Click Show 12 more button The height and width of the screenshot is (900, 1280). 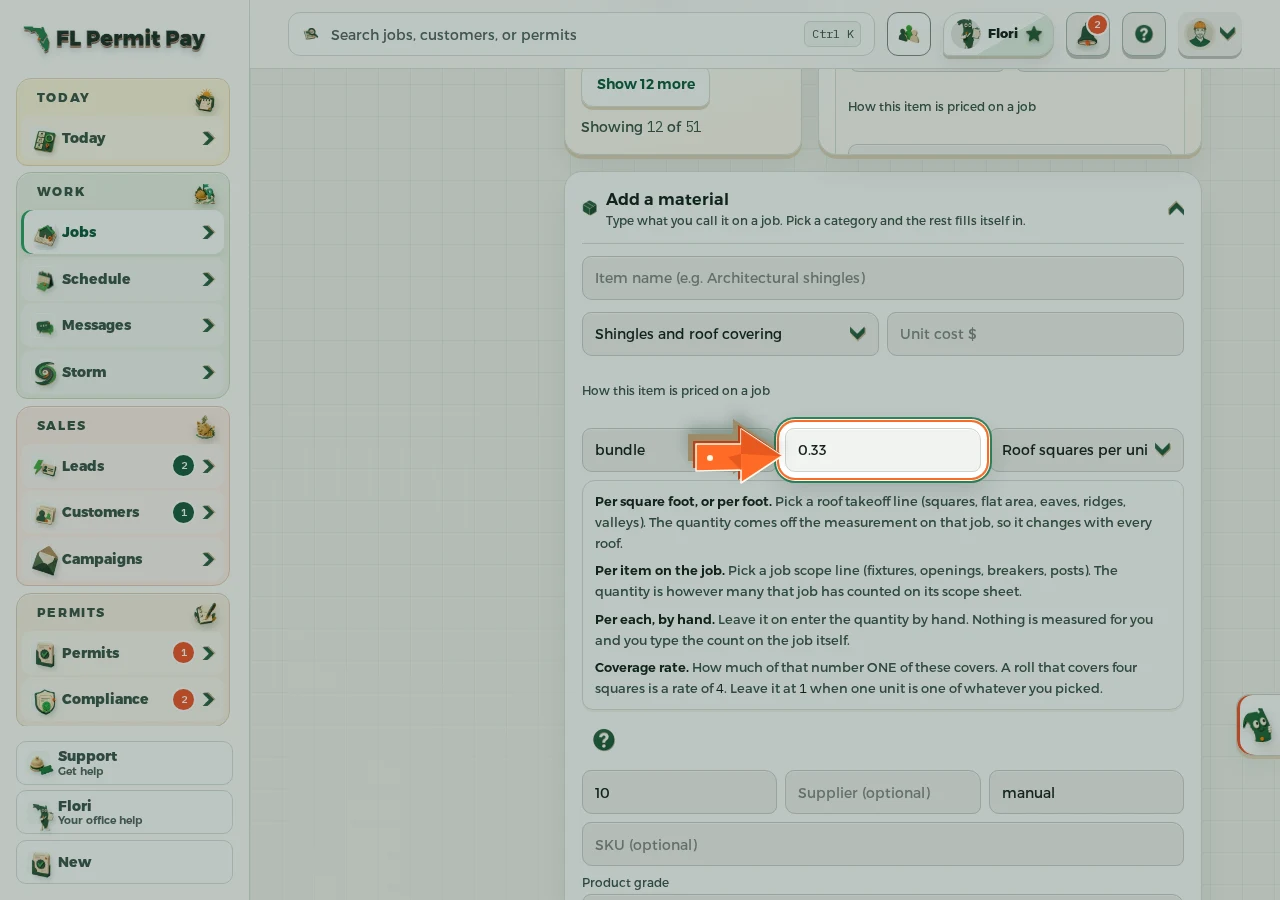[645, 85]
